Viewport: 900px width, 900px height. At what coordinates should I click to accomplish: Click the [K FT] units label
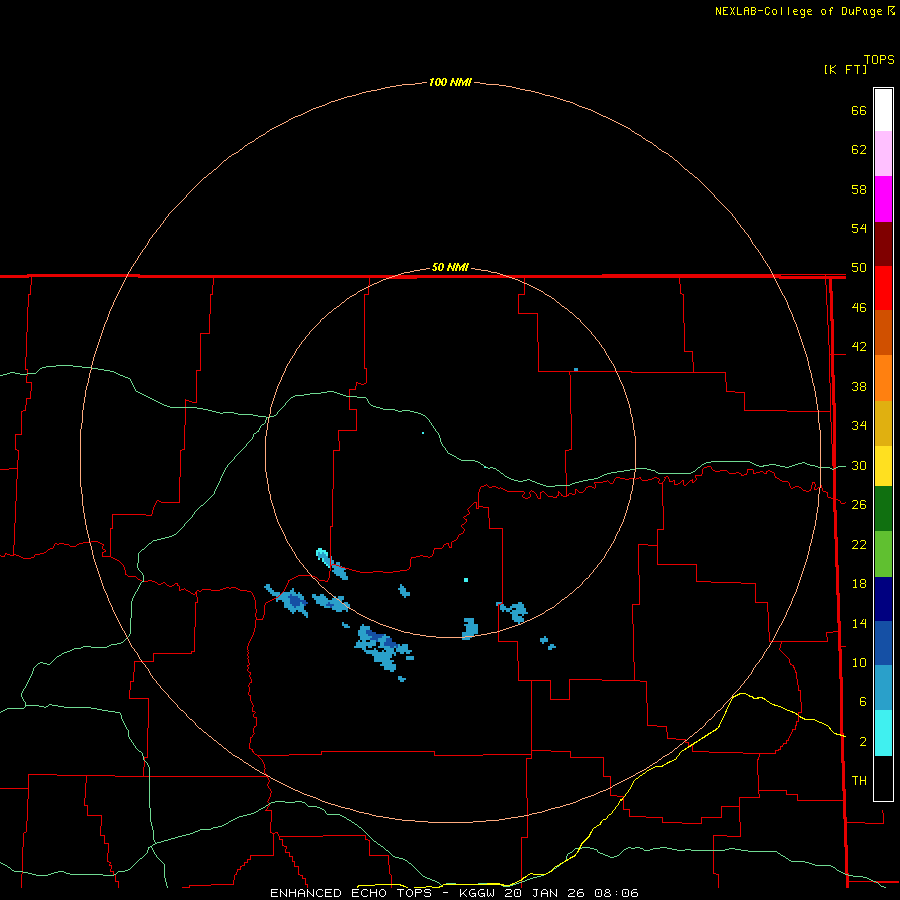tap(845, 69)
